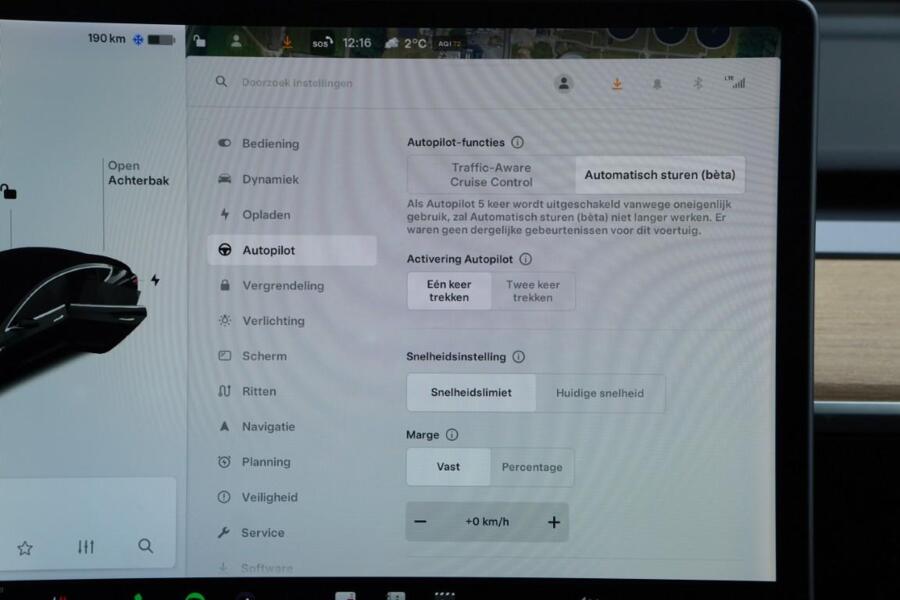The image size is (900, 600).
Task: Tap the favorites star icon
Action: pyautogui.click(x=25, y=548)
